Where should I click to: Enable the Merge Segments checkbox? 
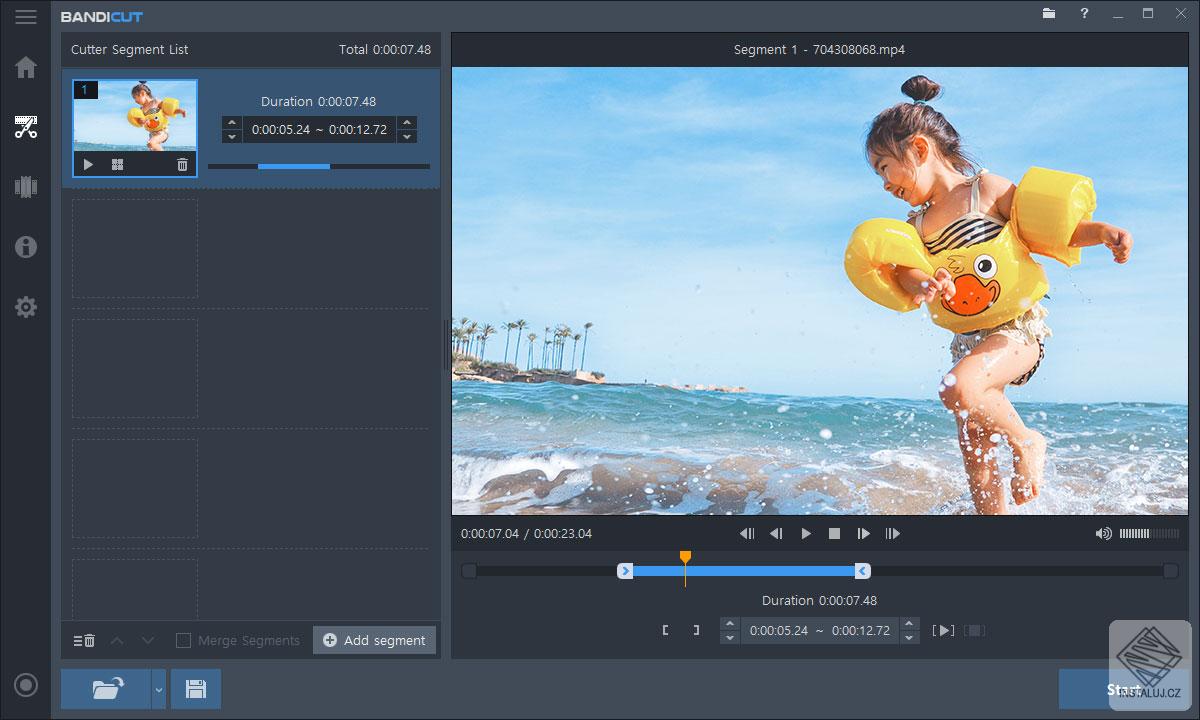(x=183, y=640)
